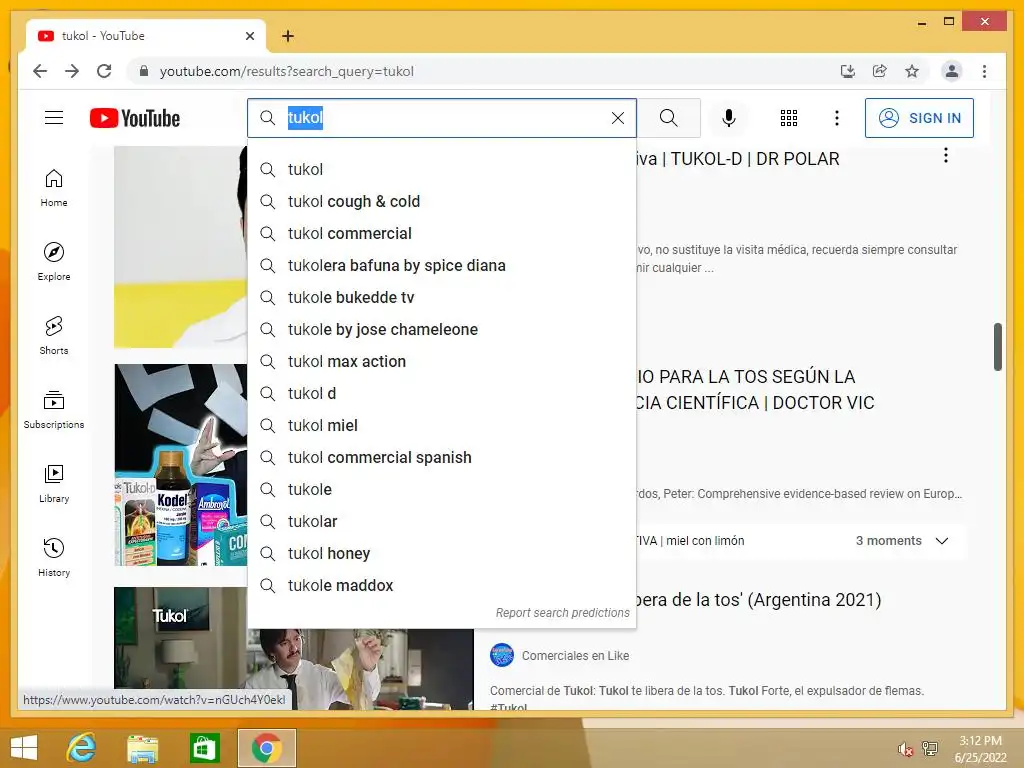Click the browser forward arrow
Screen dimensions: 1024x768
pyautogui.click(x=72, y=71)
